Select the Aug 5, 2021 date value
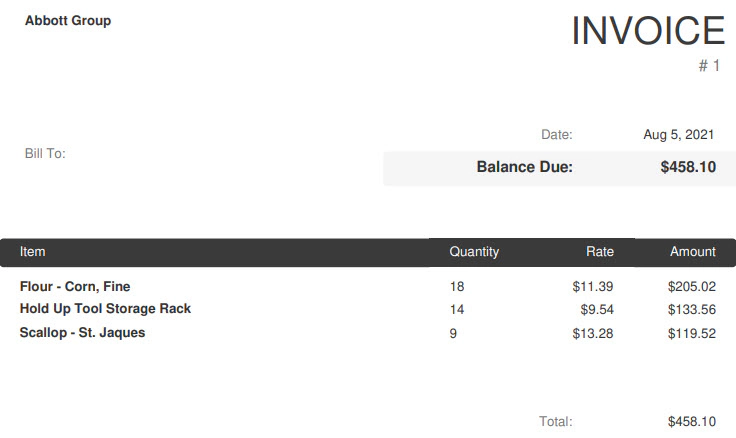This screenshot has height=438, width=736. (679, 135)
